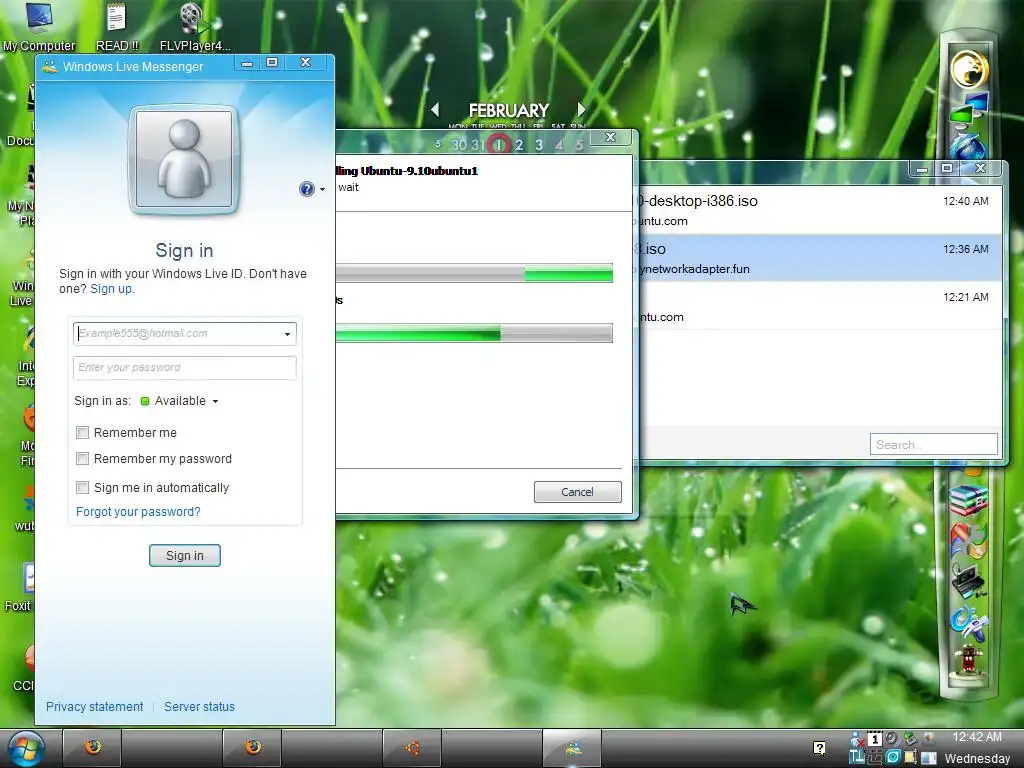Click the circled day 1 in the calendar
Image resolution: width=1024 pixels, height=768 pixels.
pyautogui.click(x=499, y=144)
